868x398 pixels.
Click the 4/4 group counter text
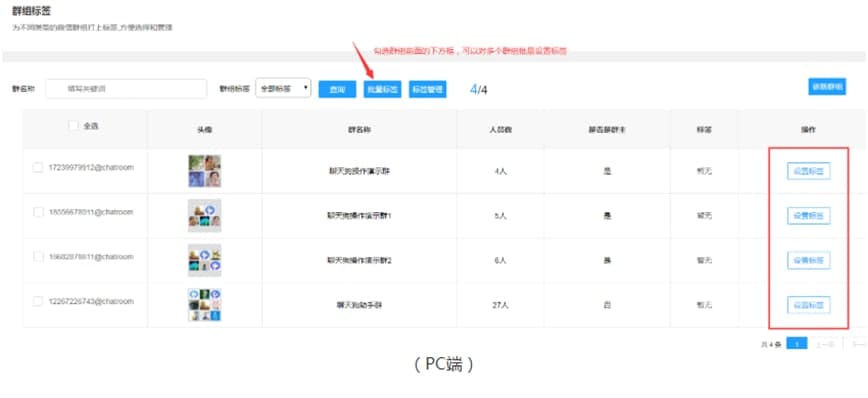pyautogui.click(x=479, y=89)
